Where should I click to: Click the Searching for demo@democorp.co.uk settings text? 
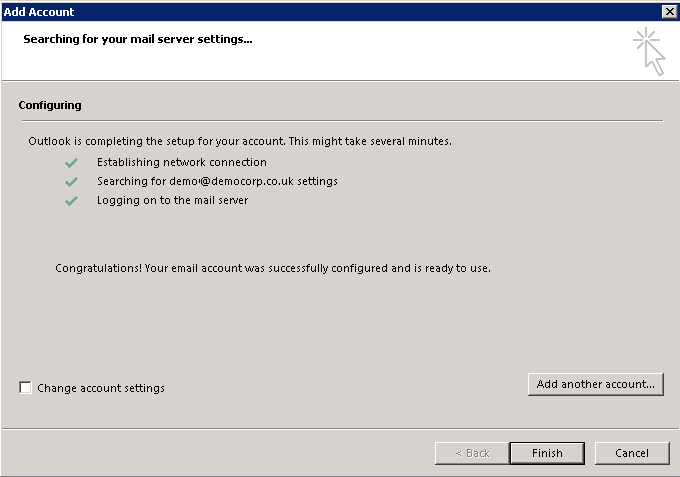coord(217,181)
